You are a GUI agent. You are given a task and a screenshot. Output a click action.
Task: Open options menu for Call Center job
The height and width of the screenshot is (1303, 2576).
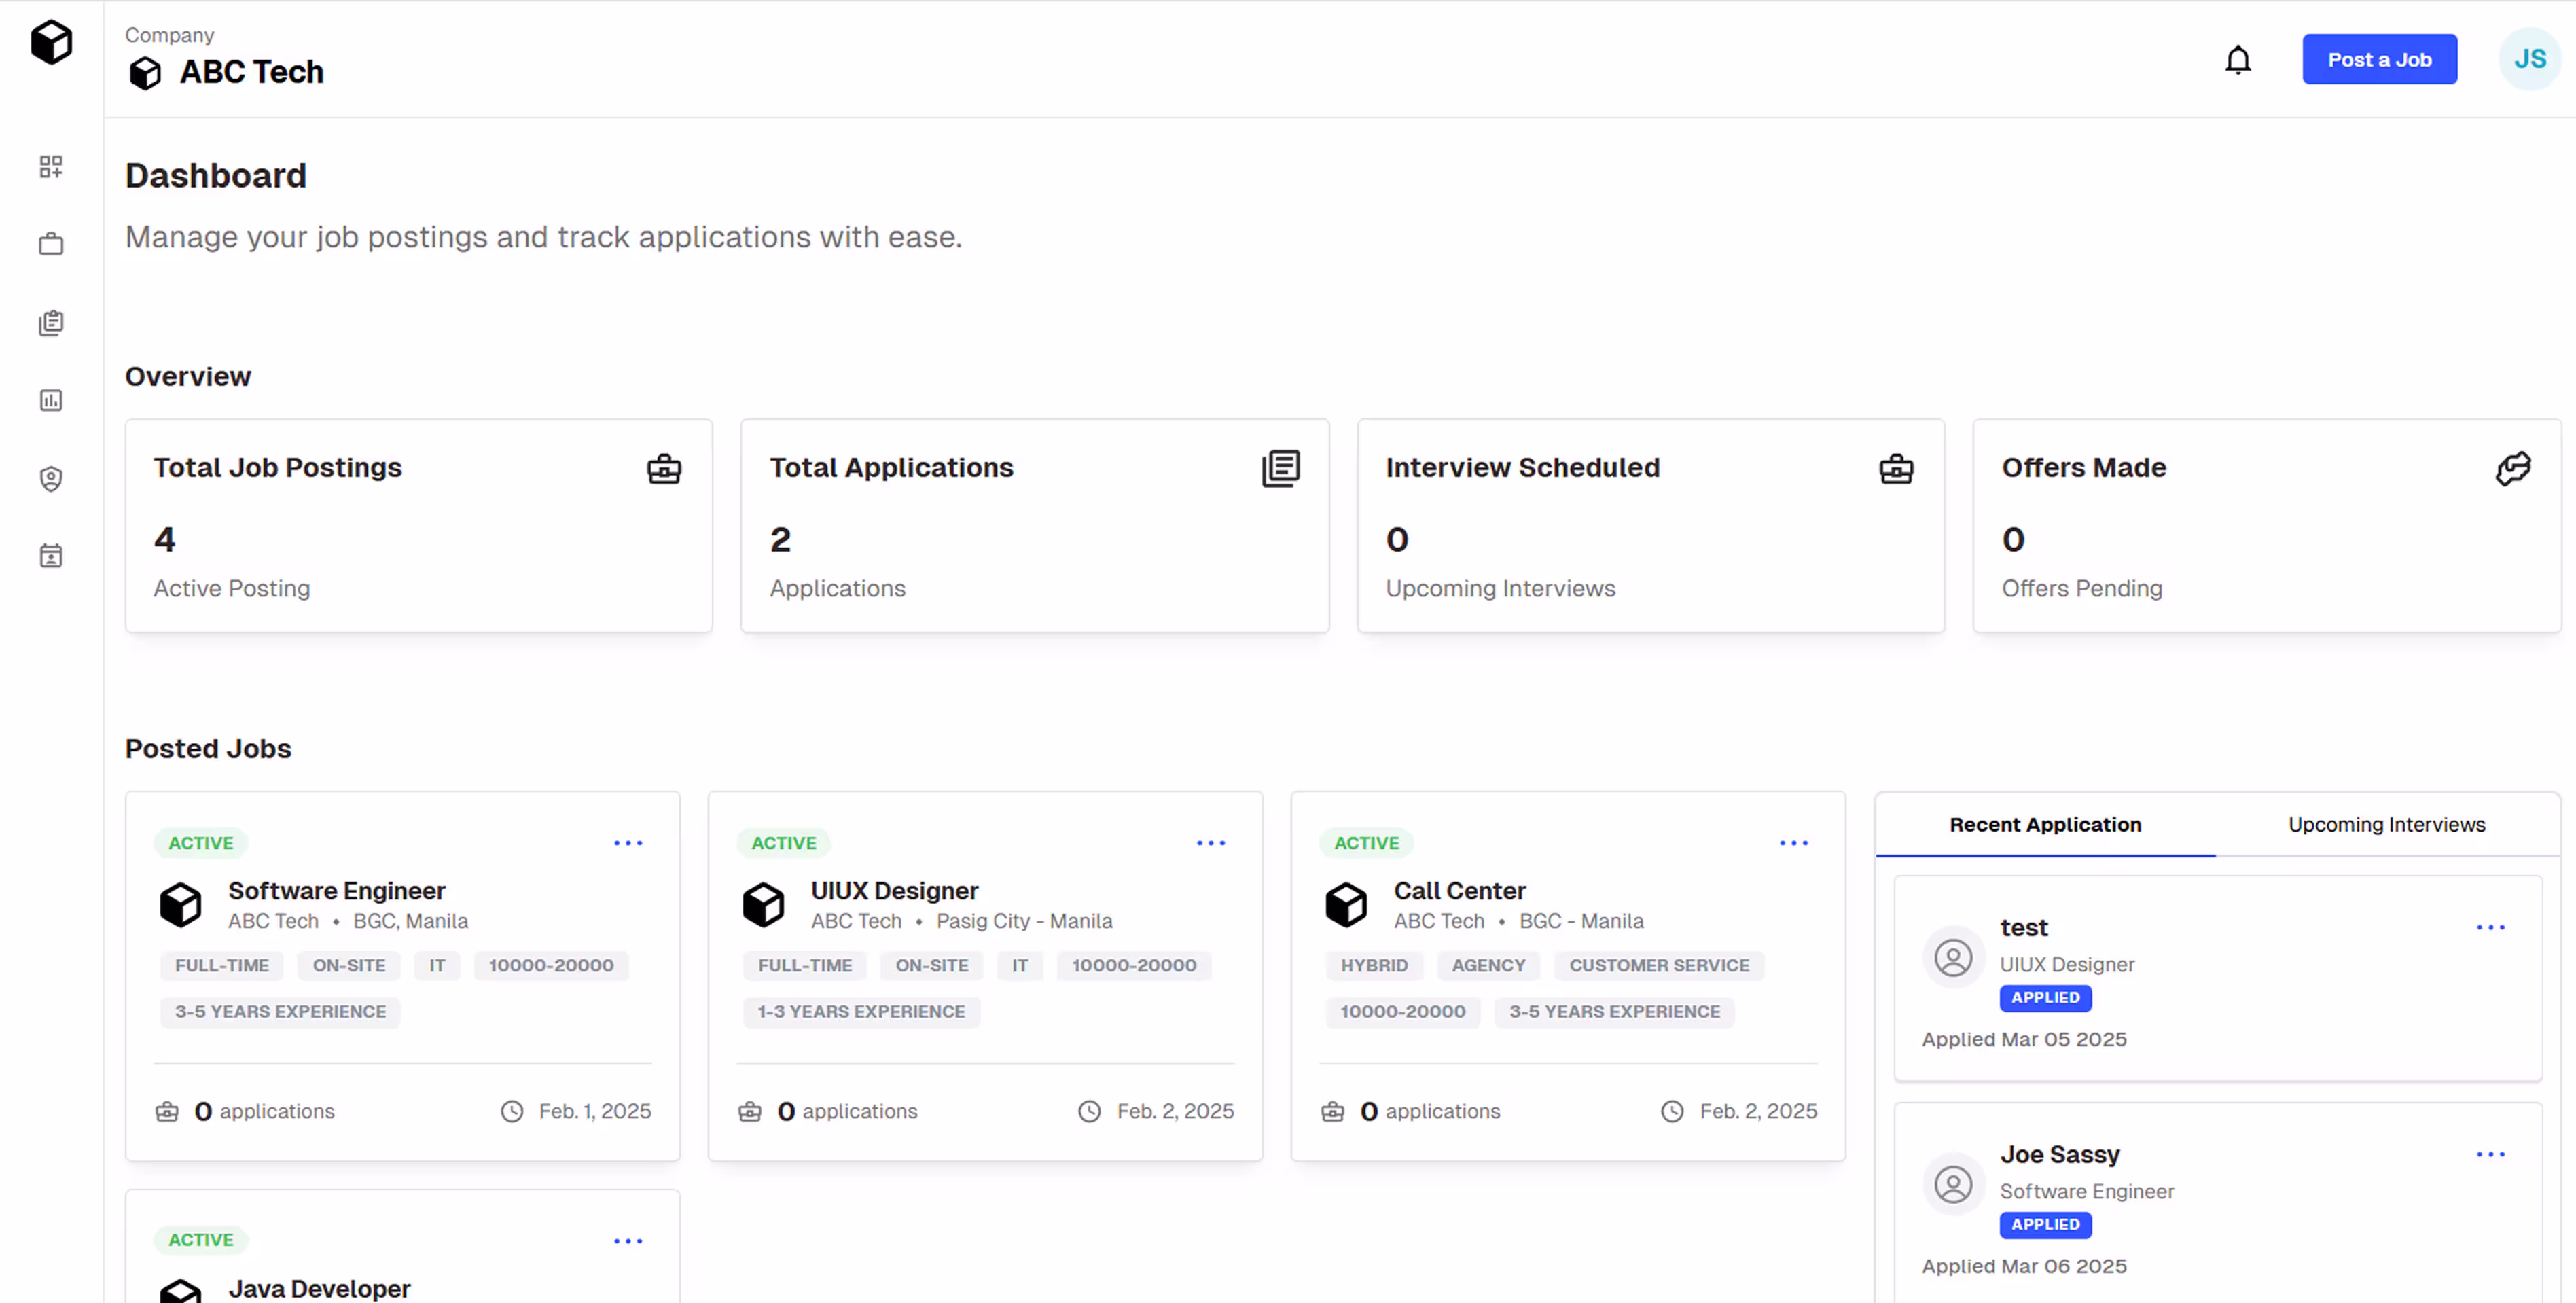pyautogui.click(x=1794, y=843)
